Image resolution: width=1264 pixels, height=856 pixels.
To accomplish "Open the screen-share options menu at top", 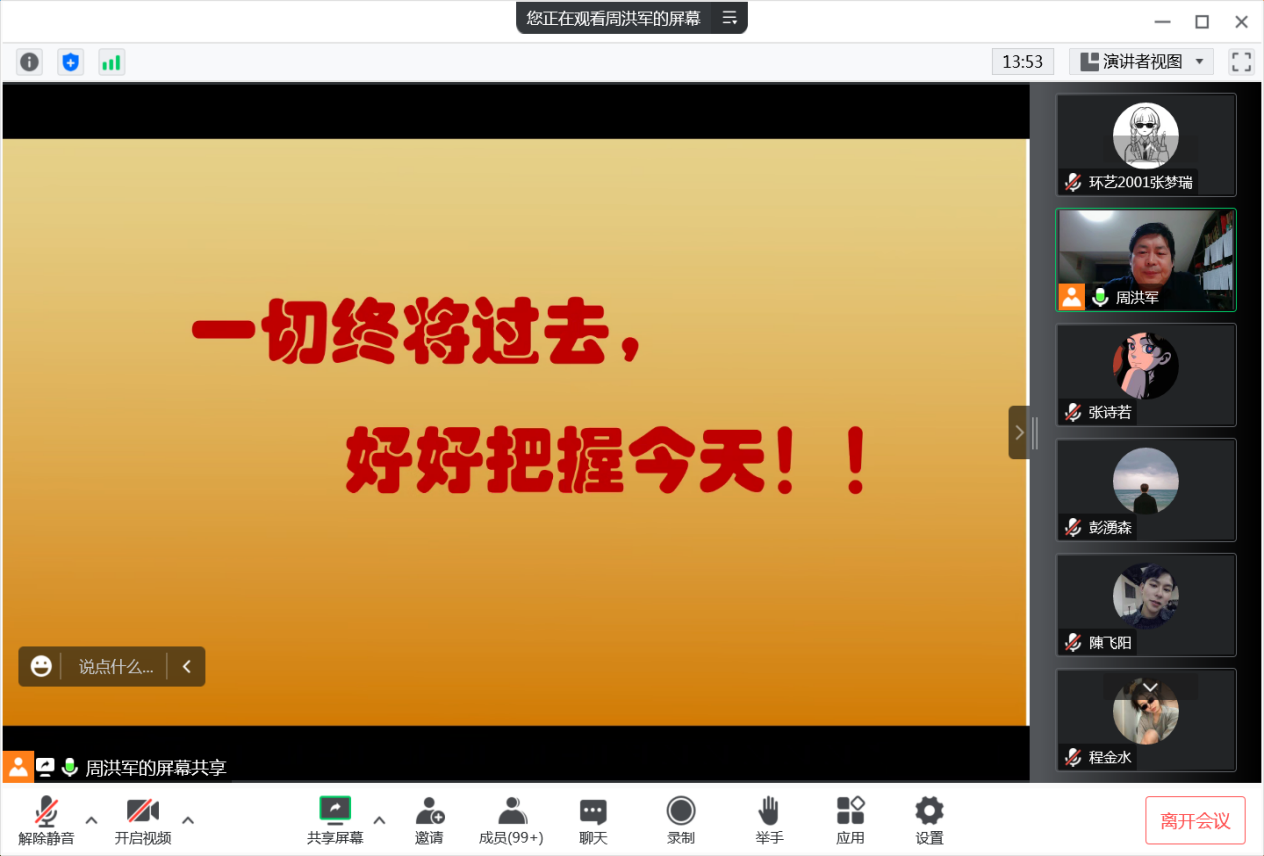I will coord(730,18).
